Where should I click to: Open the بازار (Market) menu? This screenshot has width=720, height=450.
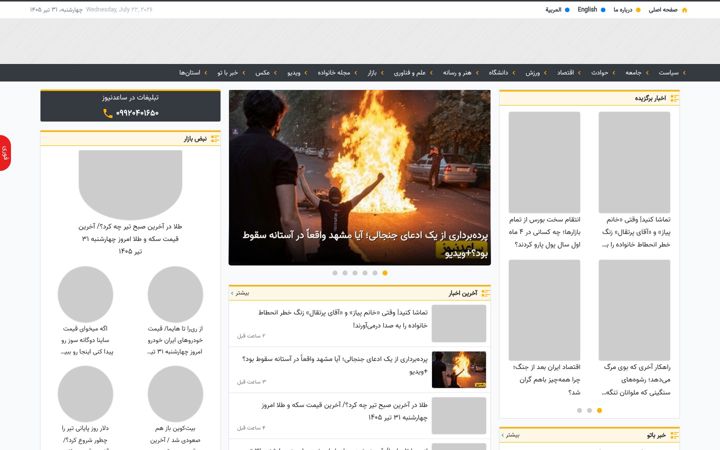point(372,73)
